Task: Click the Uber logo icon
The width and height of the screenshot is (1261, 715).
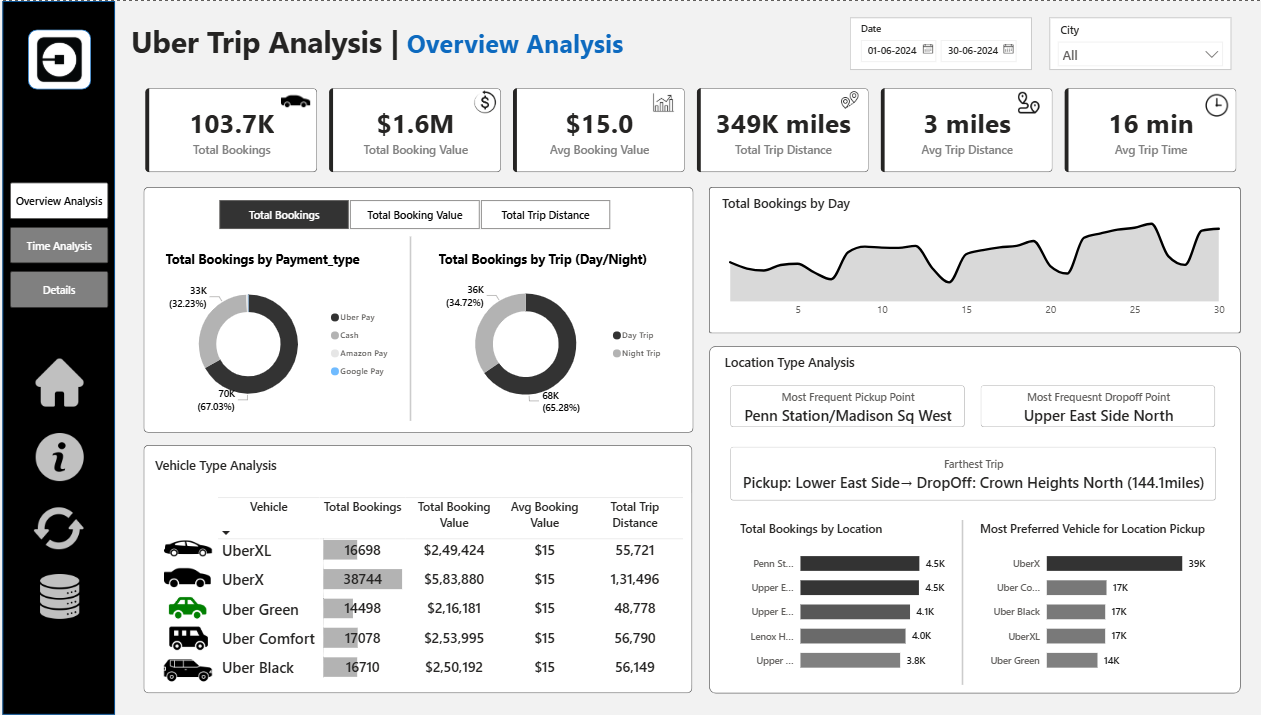Action: pos(60,59)
